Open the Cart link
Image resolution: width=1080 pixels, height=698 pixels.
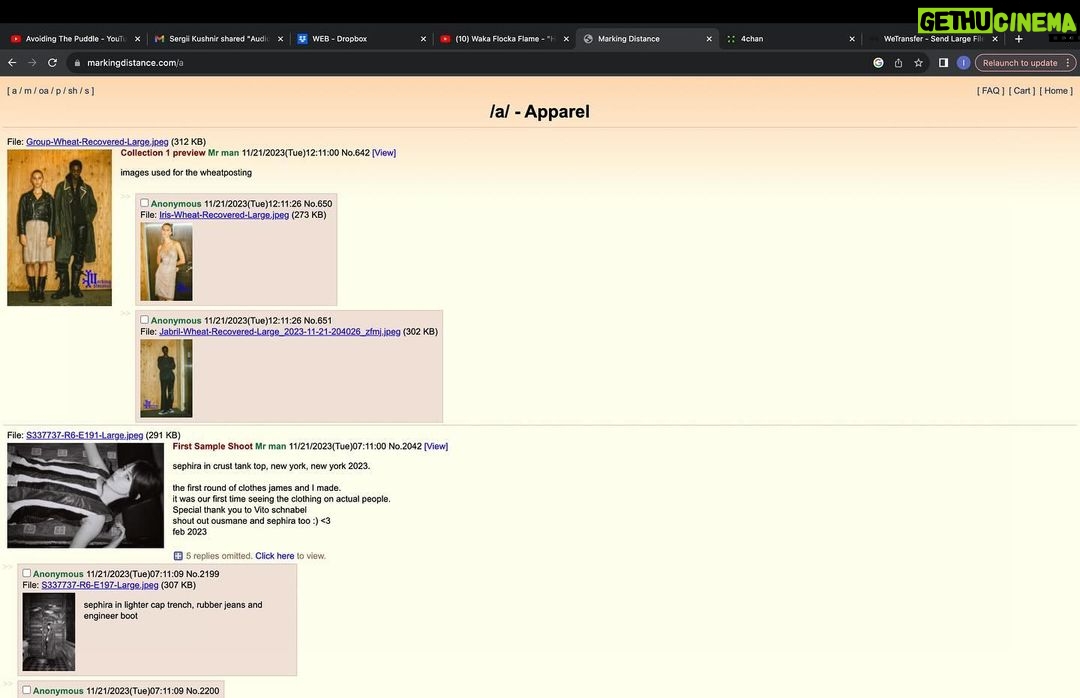pos(1022,91)
